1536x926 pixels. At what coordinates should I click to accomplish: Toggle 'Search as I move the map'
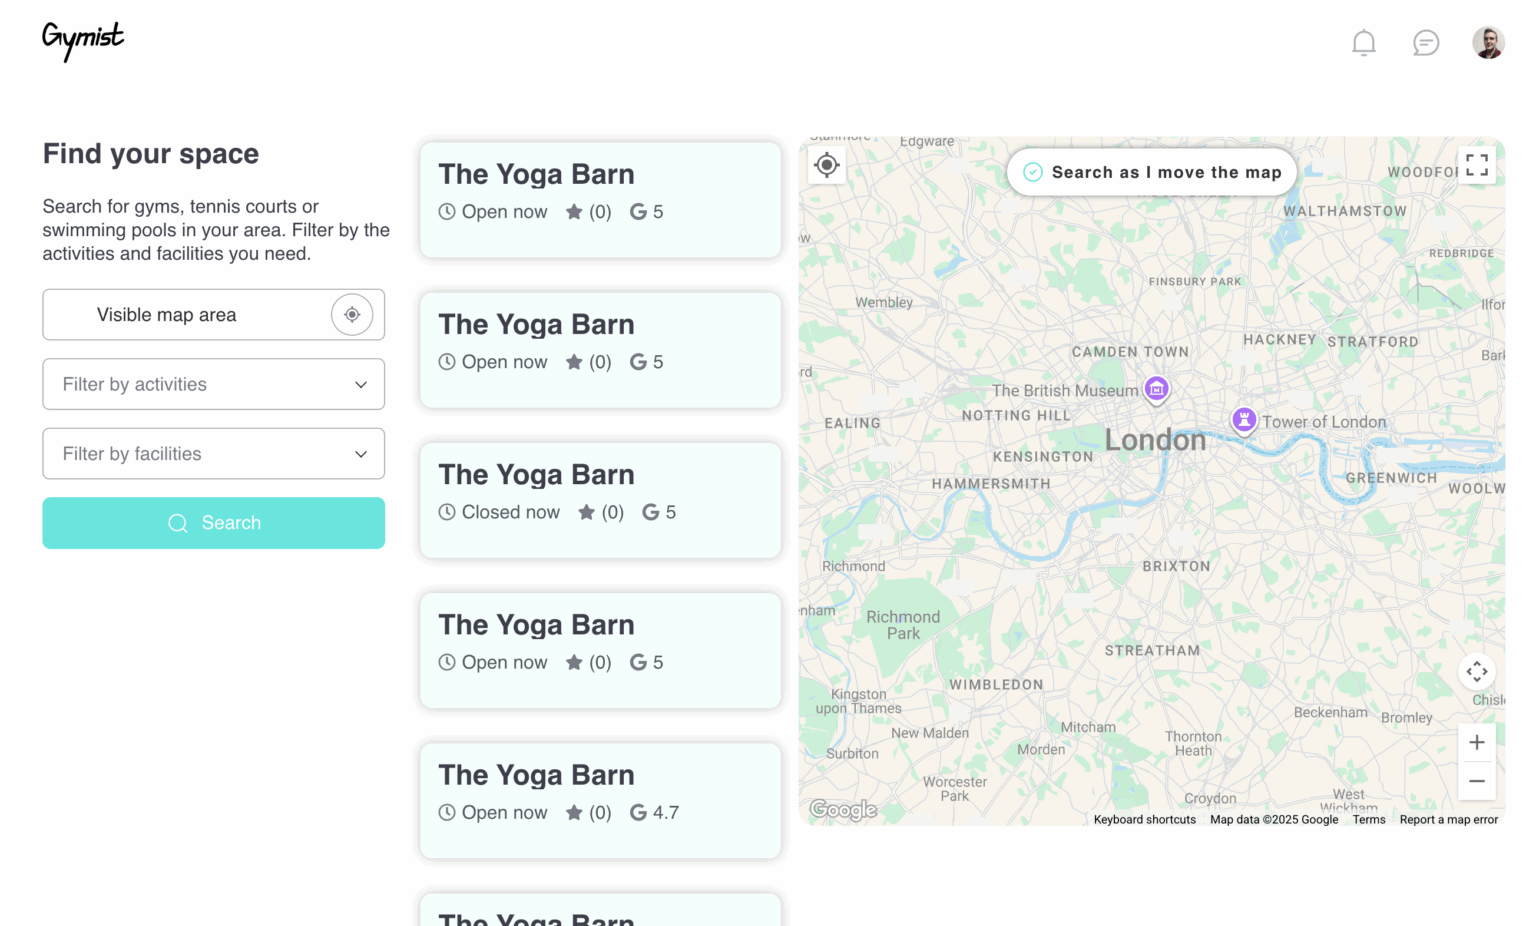point(1151,172)
